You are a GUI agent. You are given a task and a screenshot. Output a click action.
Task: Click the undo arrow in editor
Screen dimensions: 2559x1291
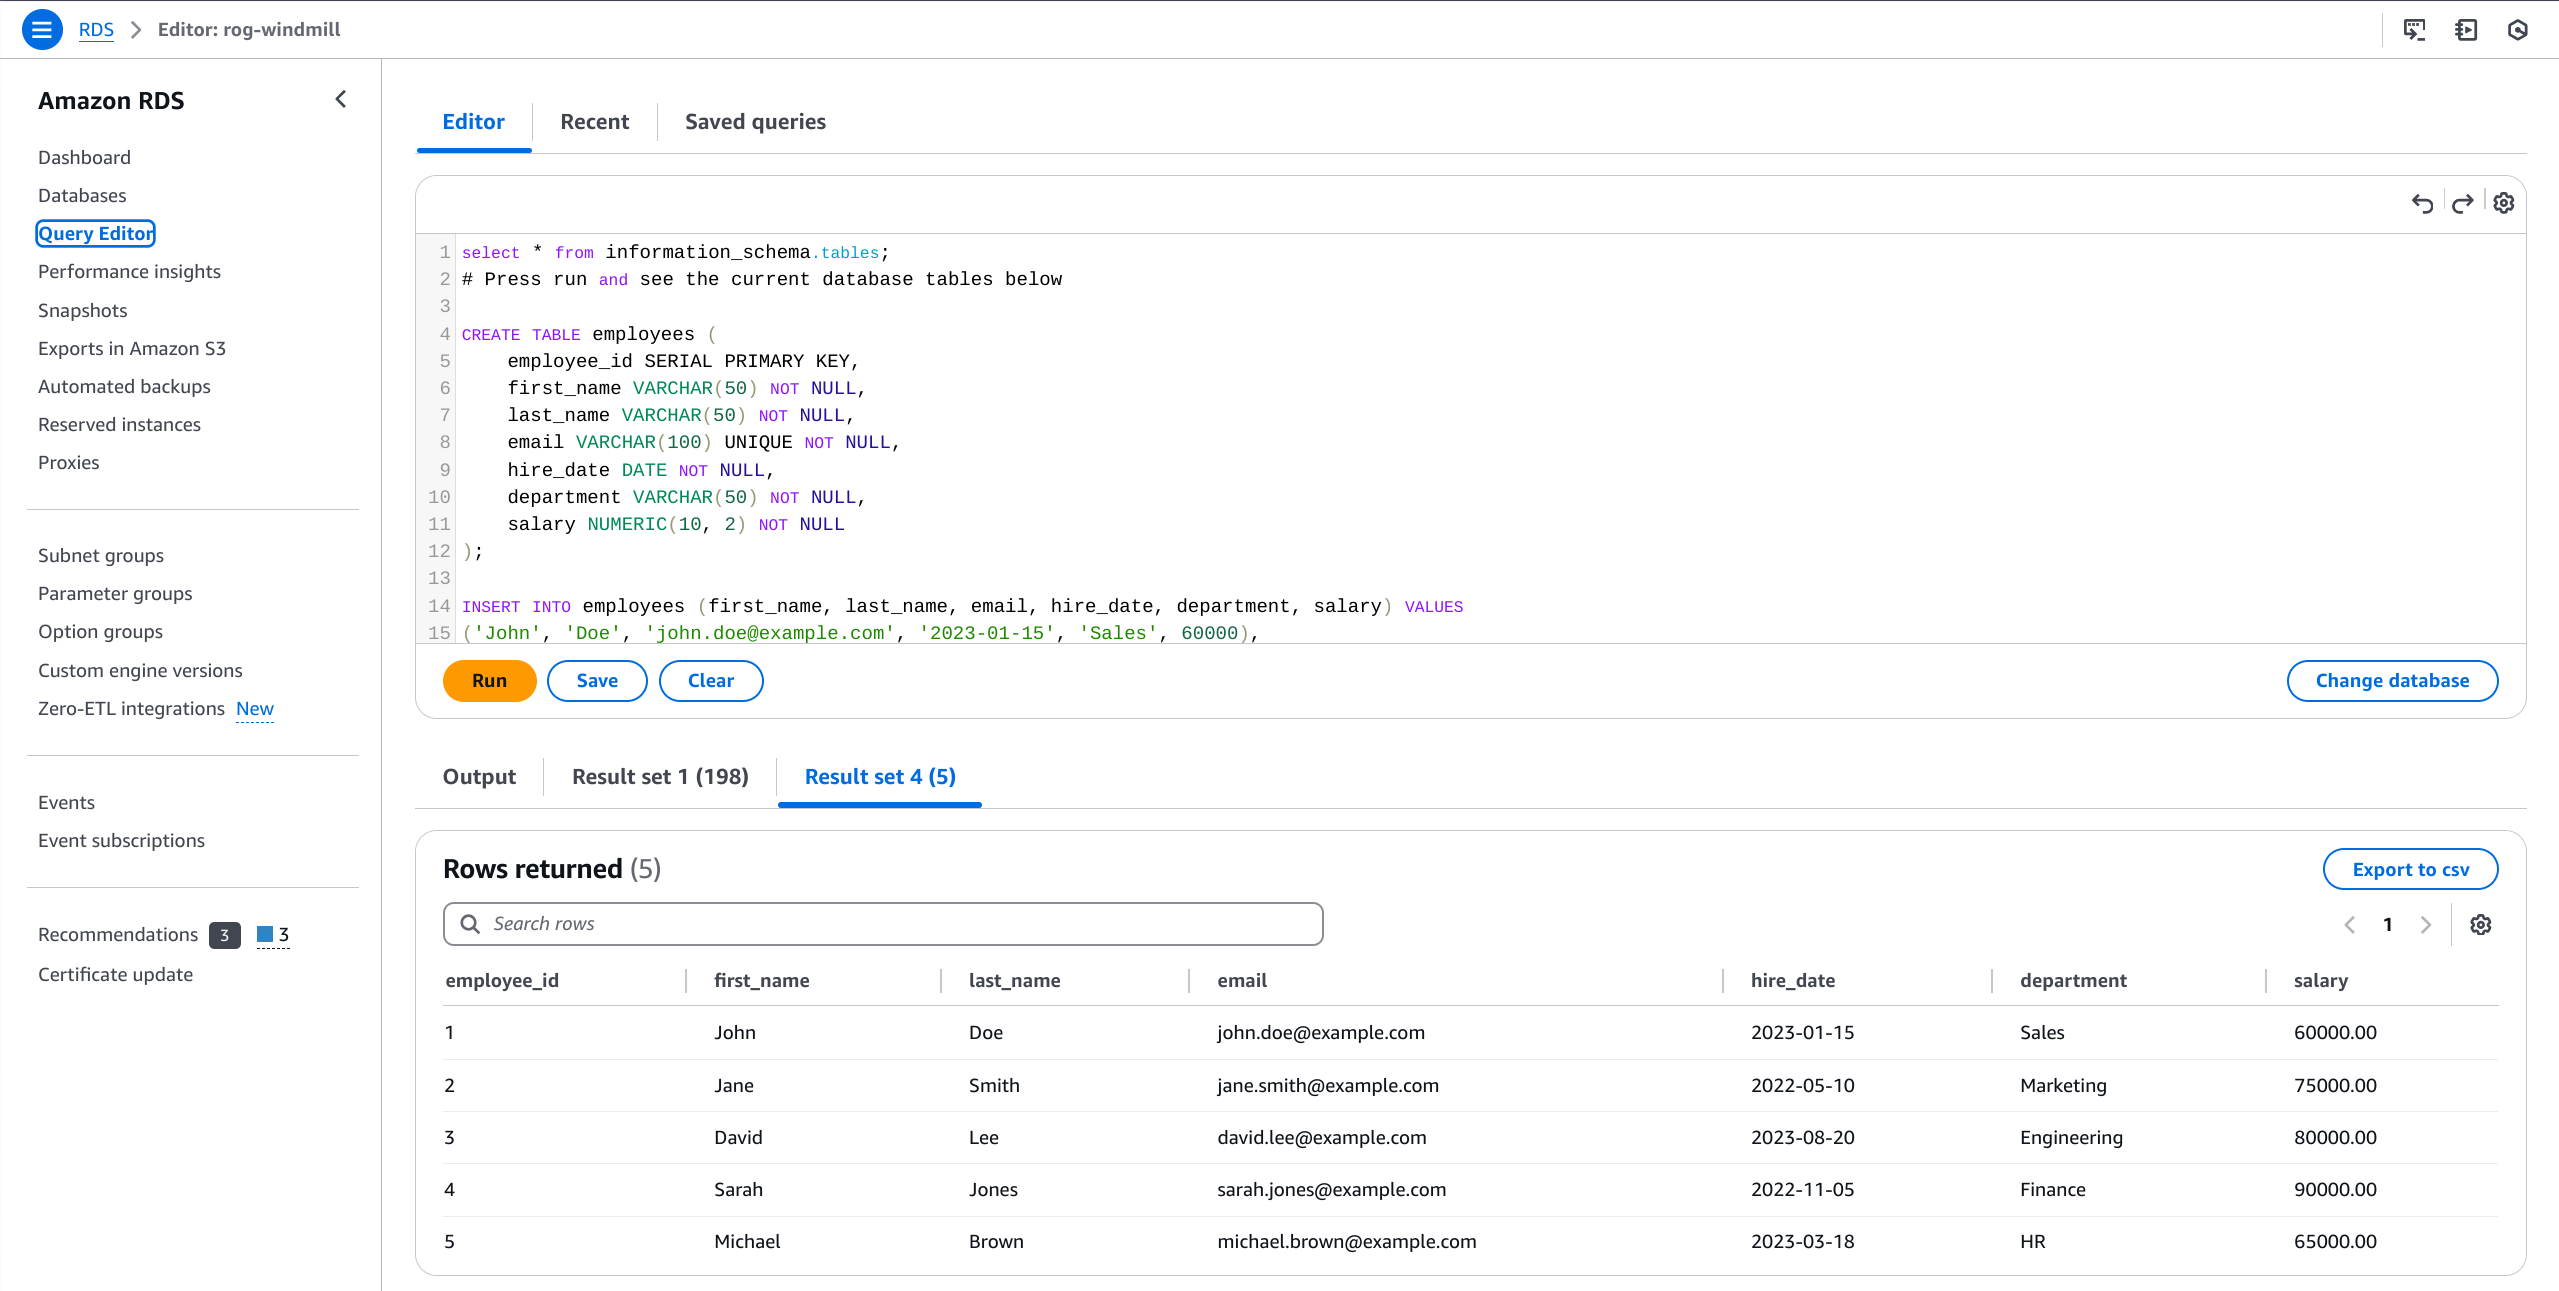[x=2421, y=204]
